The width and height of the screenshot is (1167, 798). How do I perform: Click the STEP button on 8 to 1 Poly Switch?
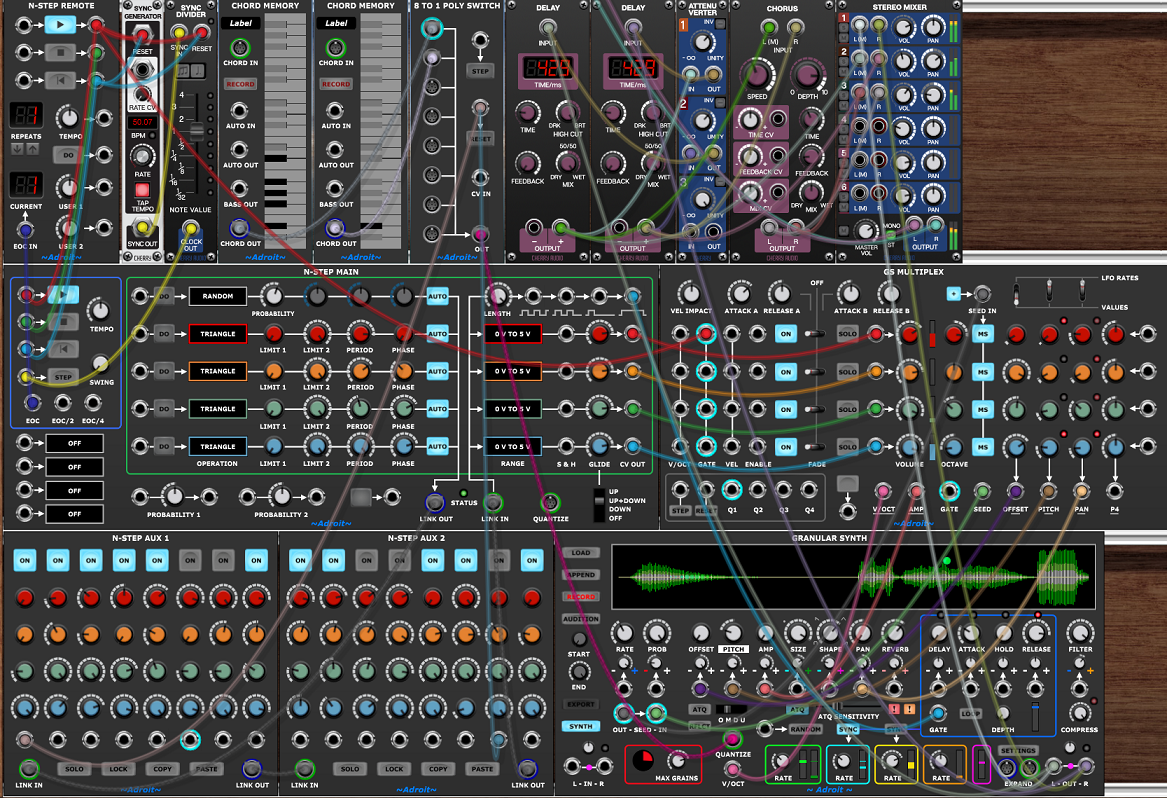481,71
